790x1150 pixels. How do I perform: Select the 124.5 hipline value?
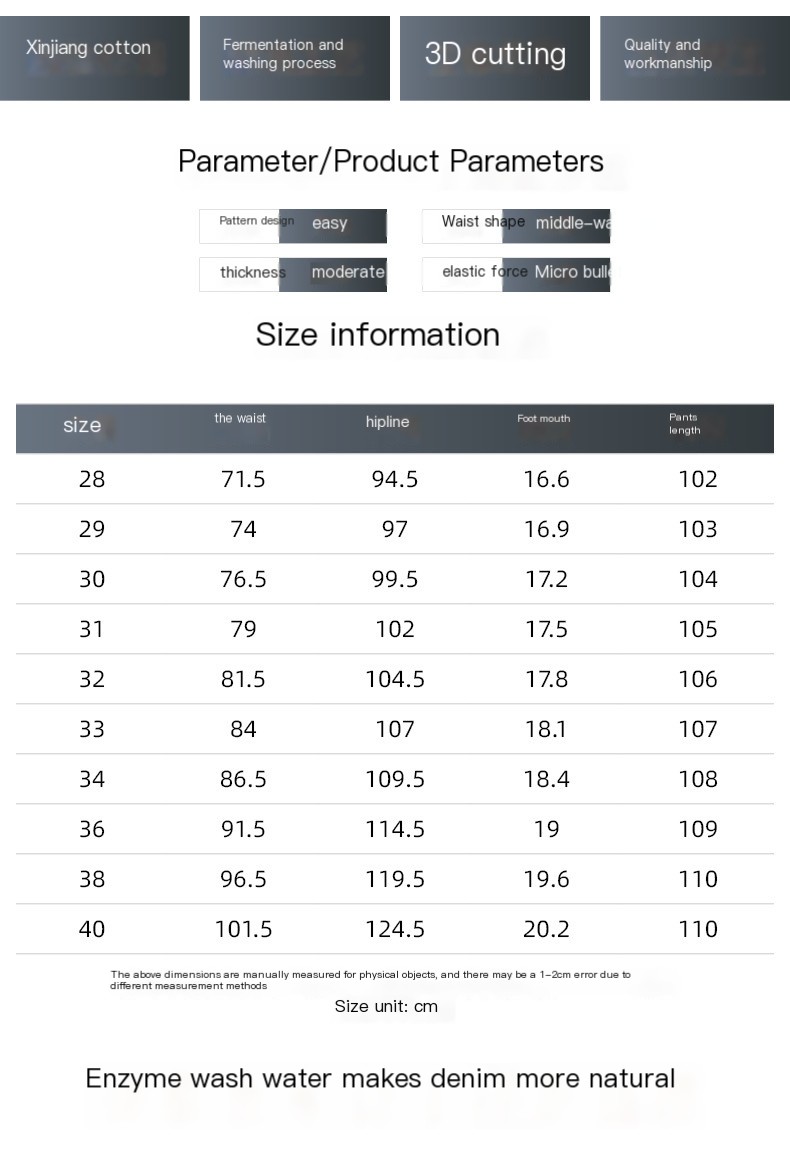point(395,929)
